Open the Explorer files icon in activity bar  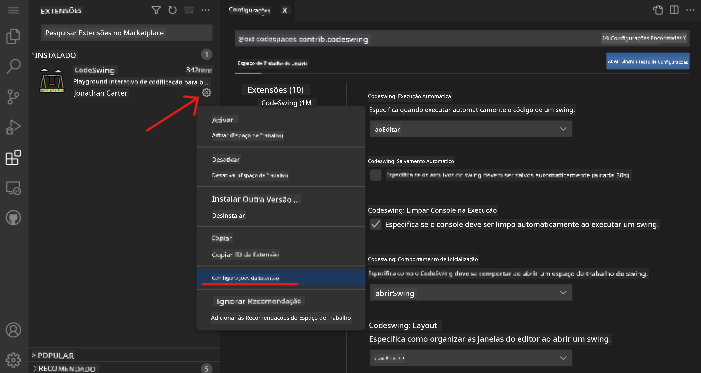tap(13, 36)
